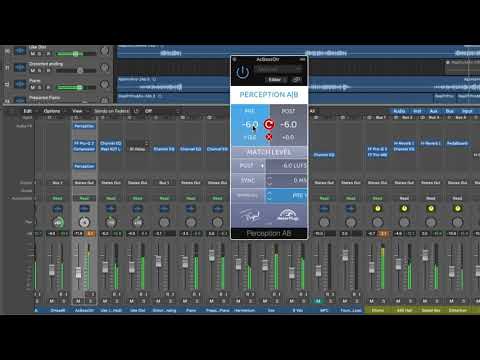480x360 pixels.
Task: Select the Harmonium channel name label
Action: [244, 310]
